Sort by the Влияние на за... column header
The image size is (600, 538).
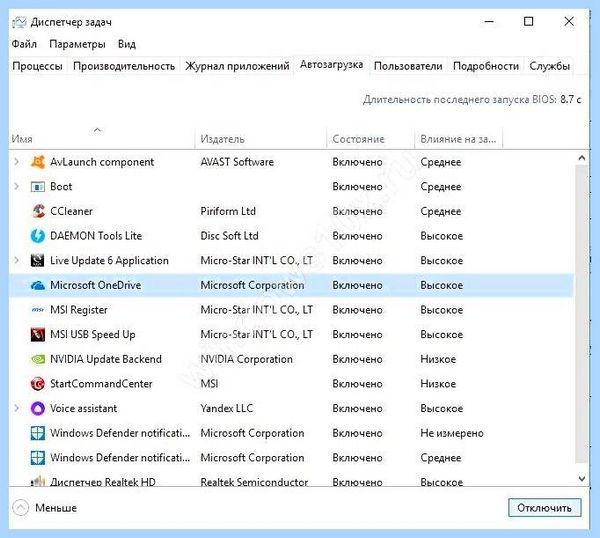(x=458, y=139)
